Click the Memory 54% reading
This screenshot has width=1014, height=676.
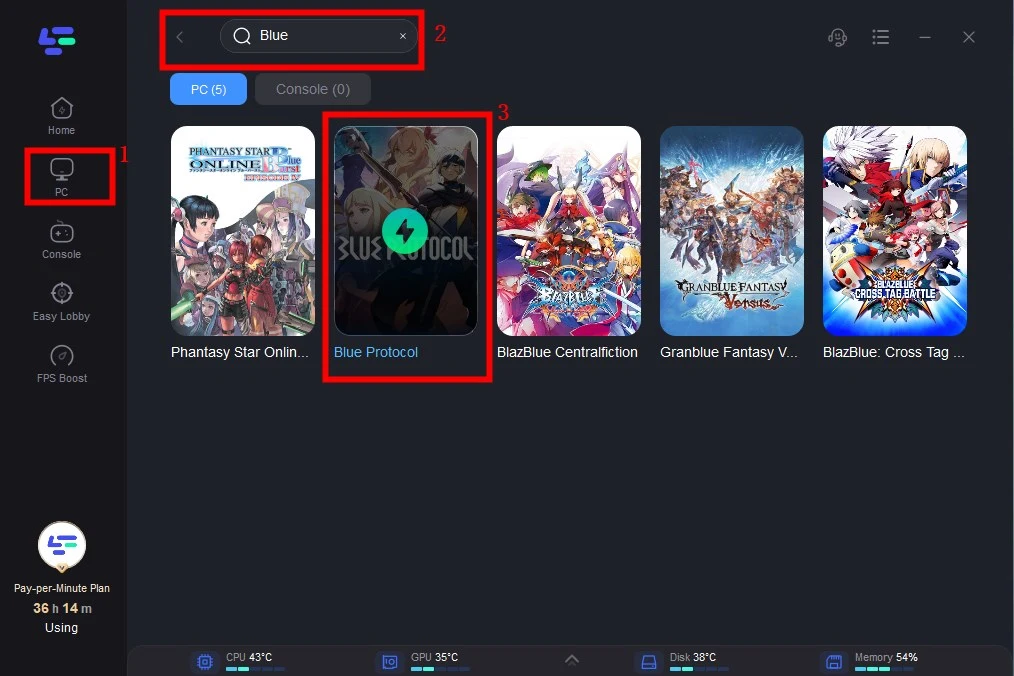click(x=886, y=657)
